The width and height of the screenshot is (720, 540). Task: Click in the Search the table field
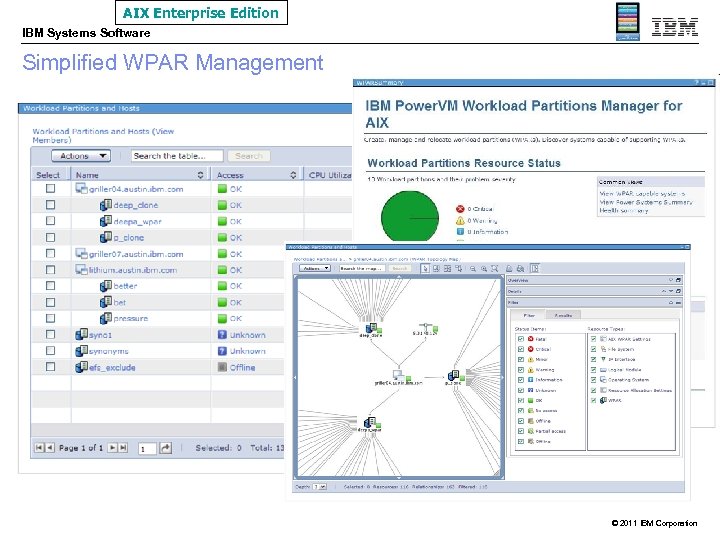coord(177,156)
